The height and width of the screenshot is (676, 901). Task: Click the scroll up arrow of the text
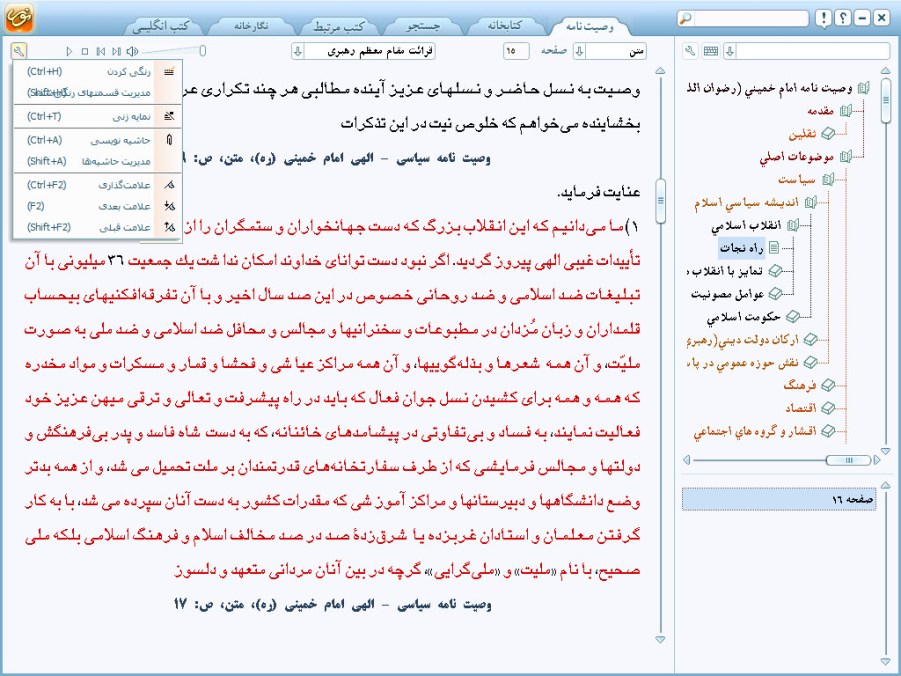660,71
